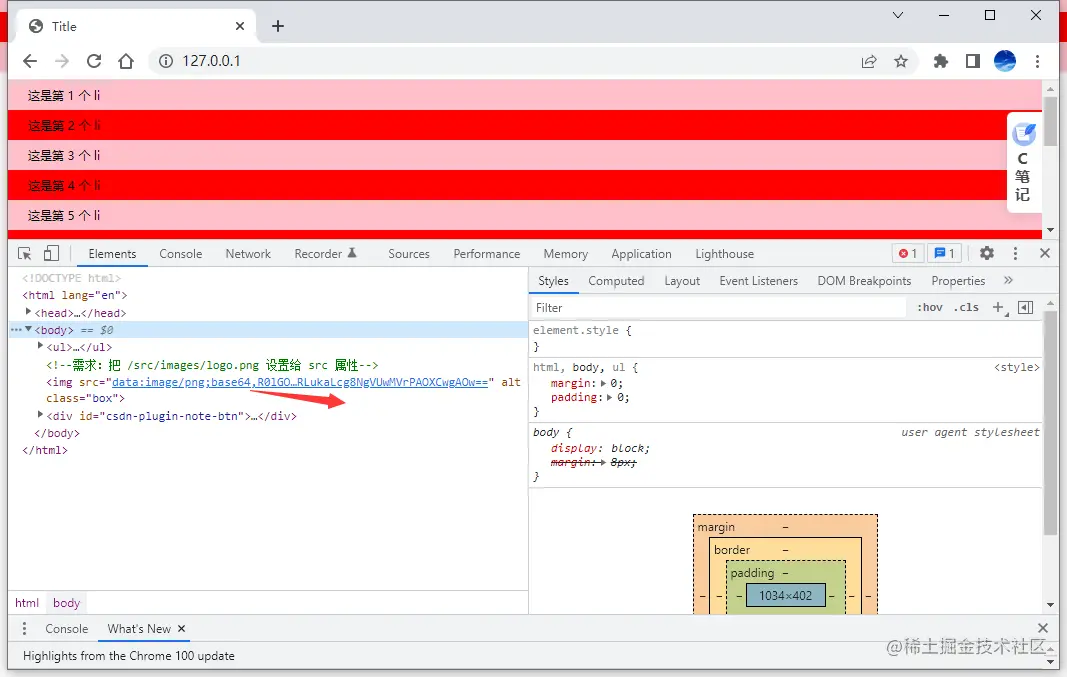Open the tab search chevron
The height and width of the screenshot is (677, 1067).
tap(898, 15)
